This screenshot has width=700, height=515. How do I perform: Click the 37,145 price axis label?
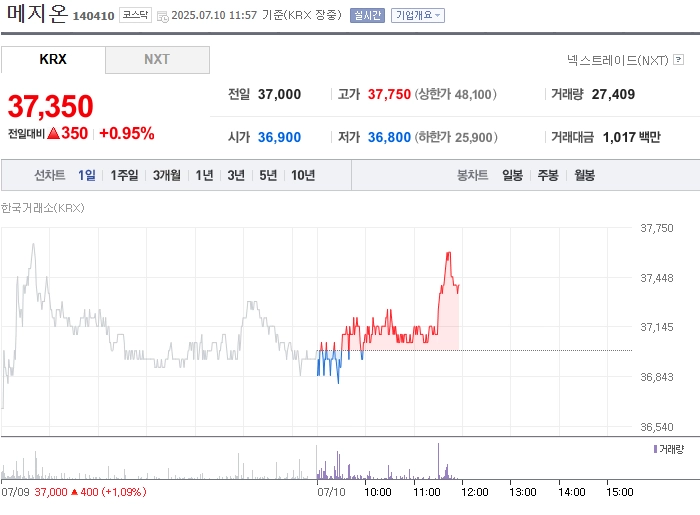click(x=657, y=327)
